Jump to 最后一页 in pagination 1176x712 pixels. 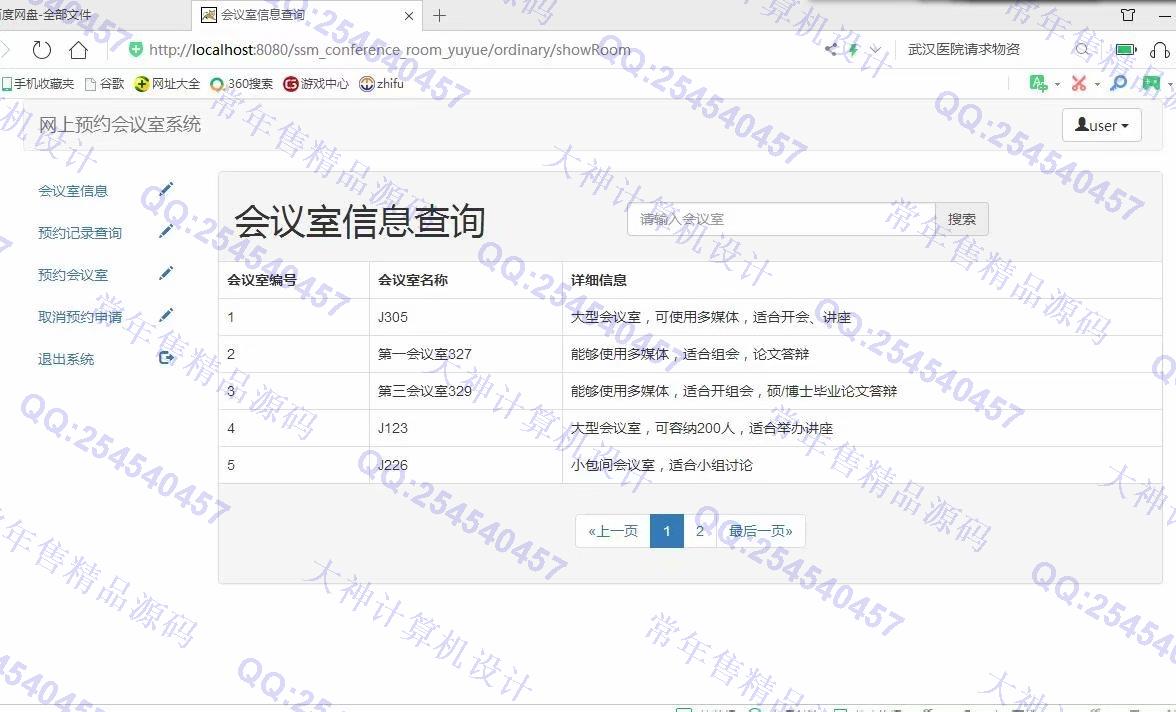[760, 531]
